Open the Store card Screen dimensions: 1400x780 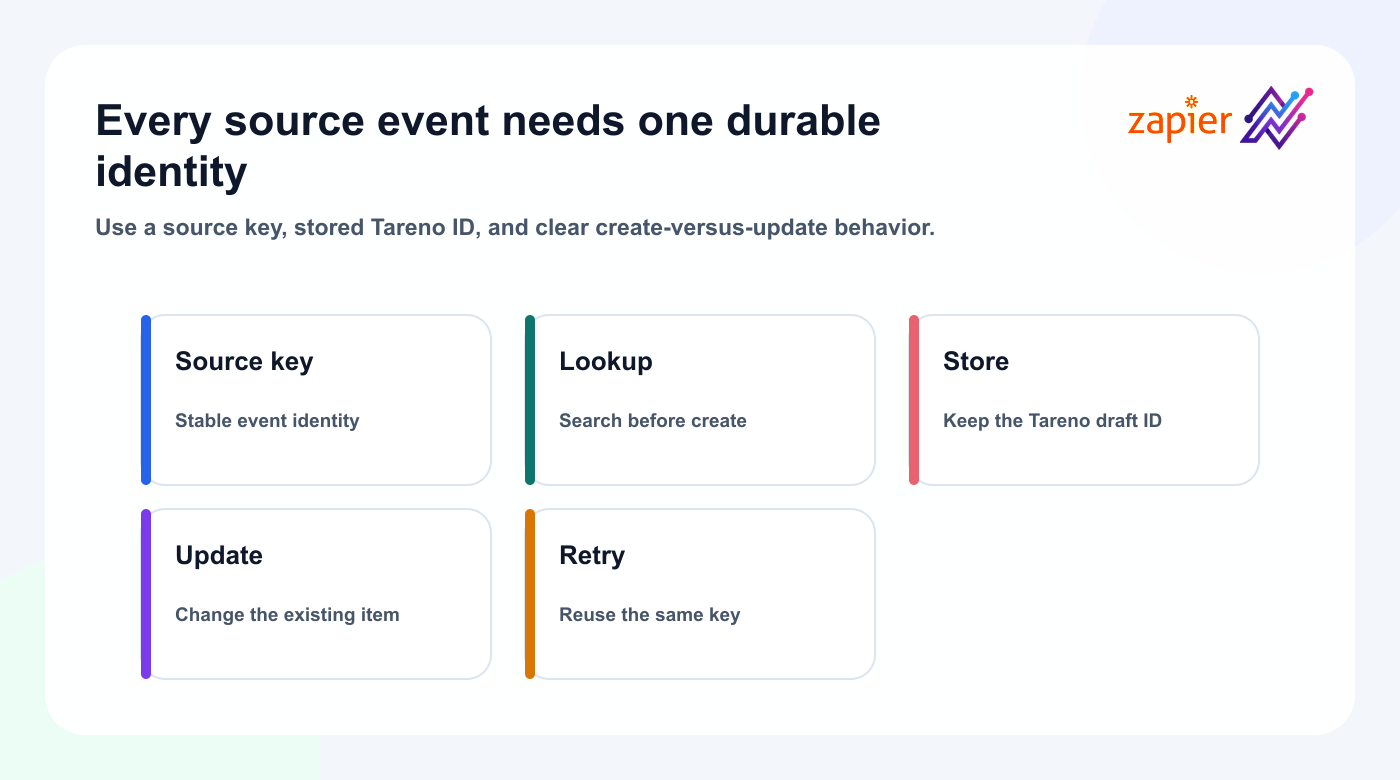[x=1084, y=400]
